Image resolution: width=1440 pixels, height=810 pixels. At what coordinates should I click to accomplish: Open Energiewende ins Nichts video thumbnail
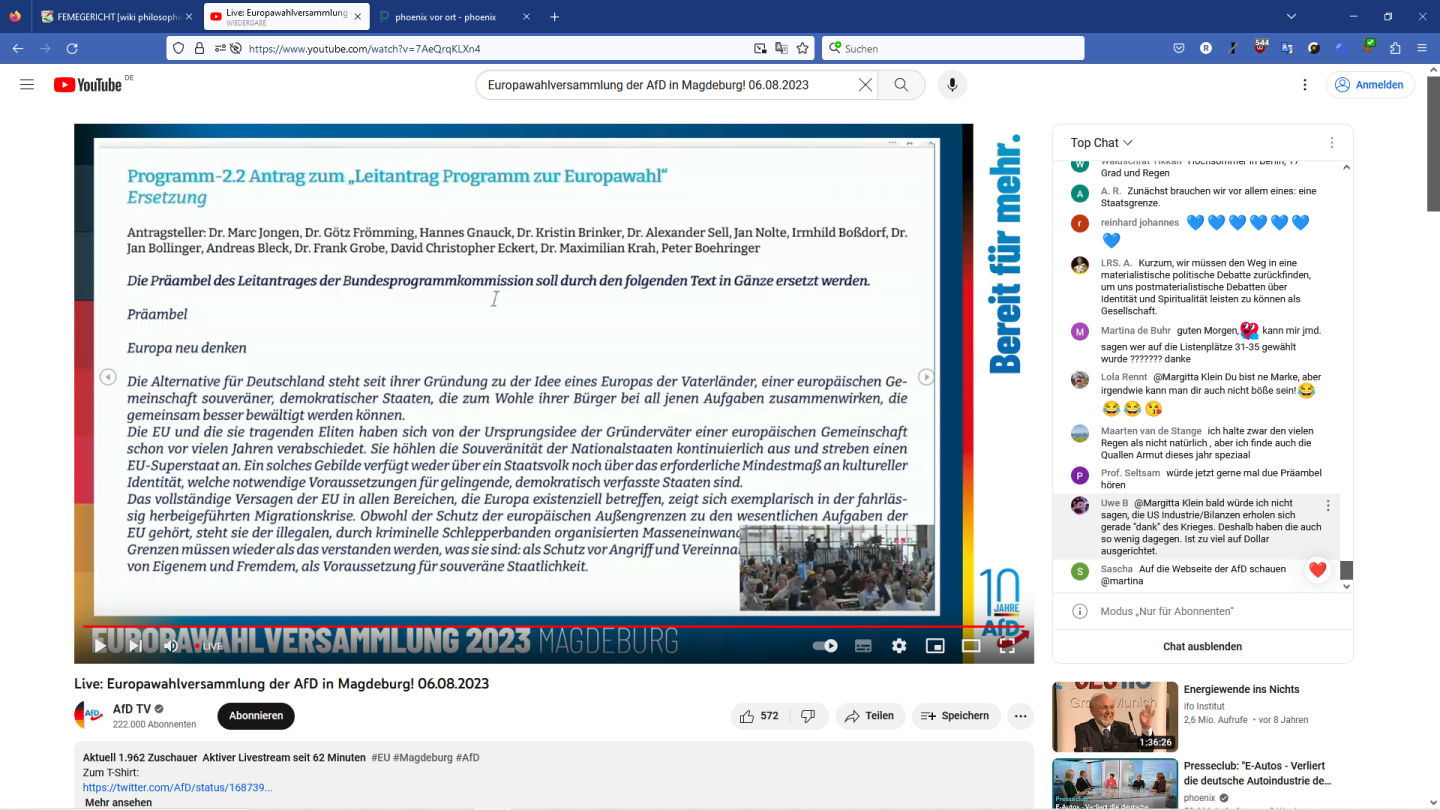[x=1115, y=717]
